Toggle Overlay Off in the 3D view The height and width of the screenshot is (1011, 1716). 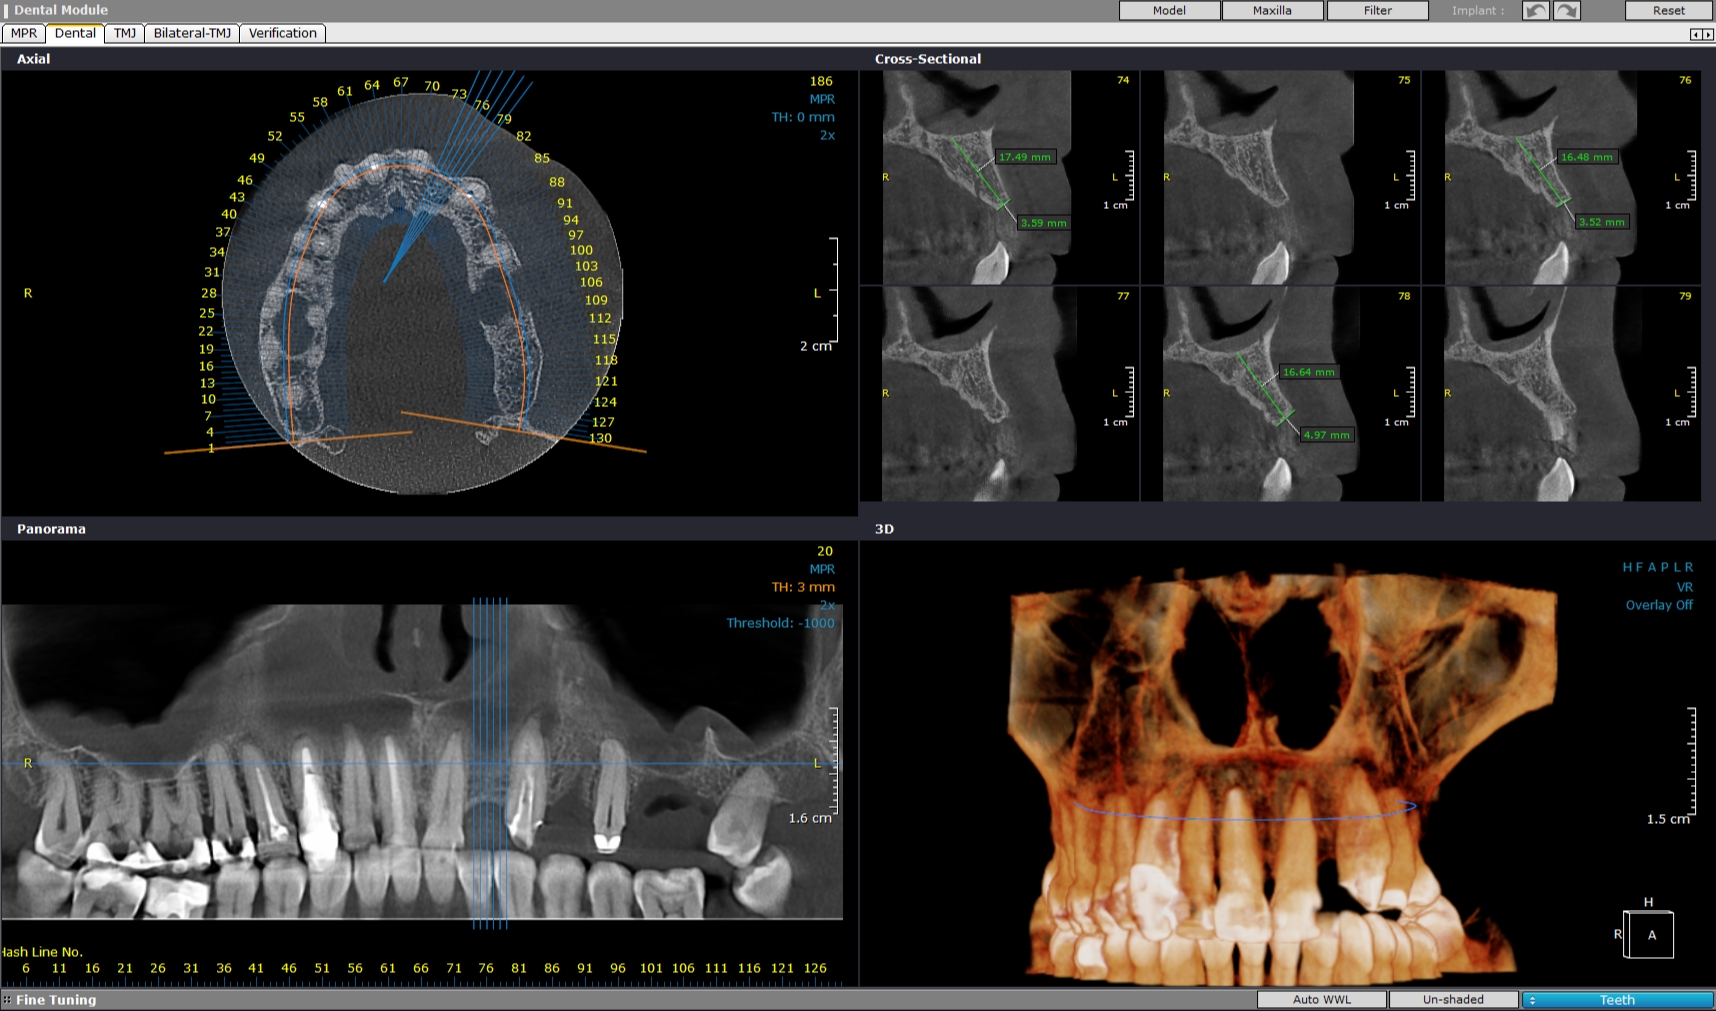(1659, 604)
